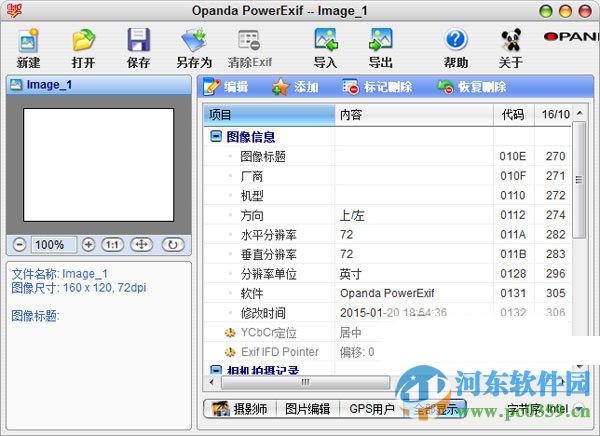Screen dimensions: 600x436
Task: Set preview to 1:1 size
Action: 112,245
